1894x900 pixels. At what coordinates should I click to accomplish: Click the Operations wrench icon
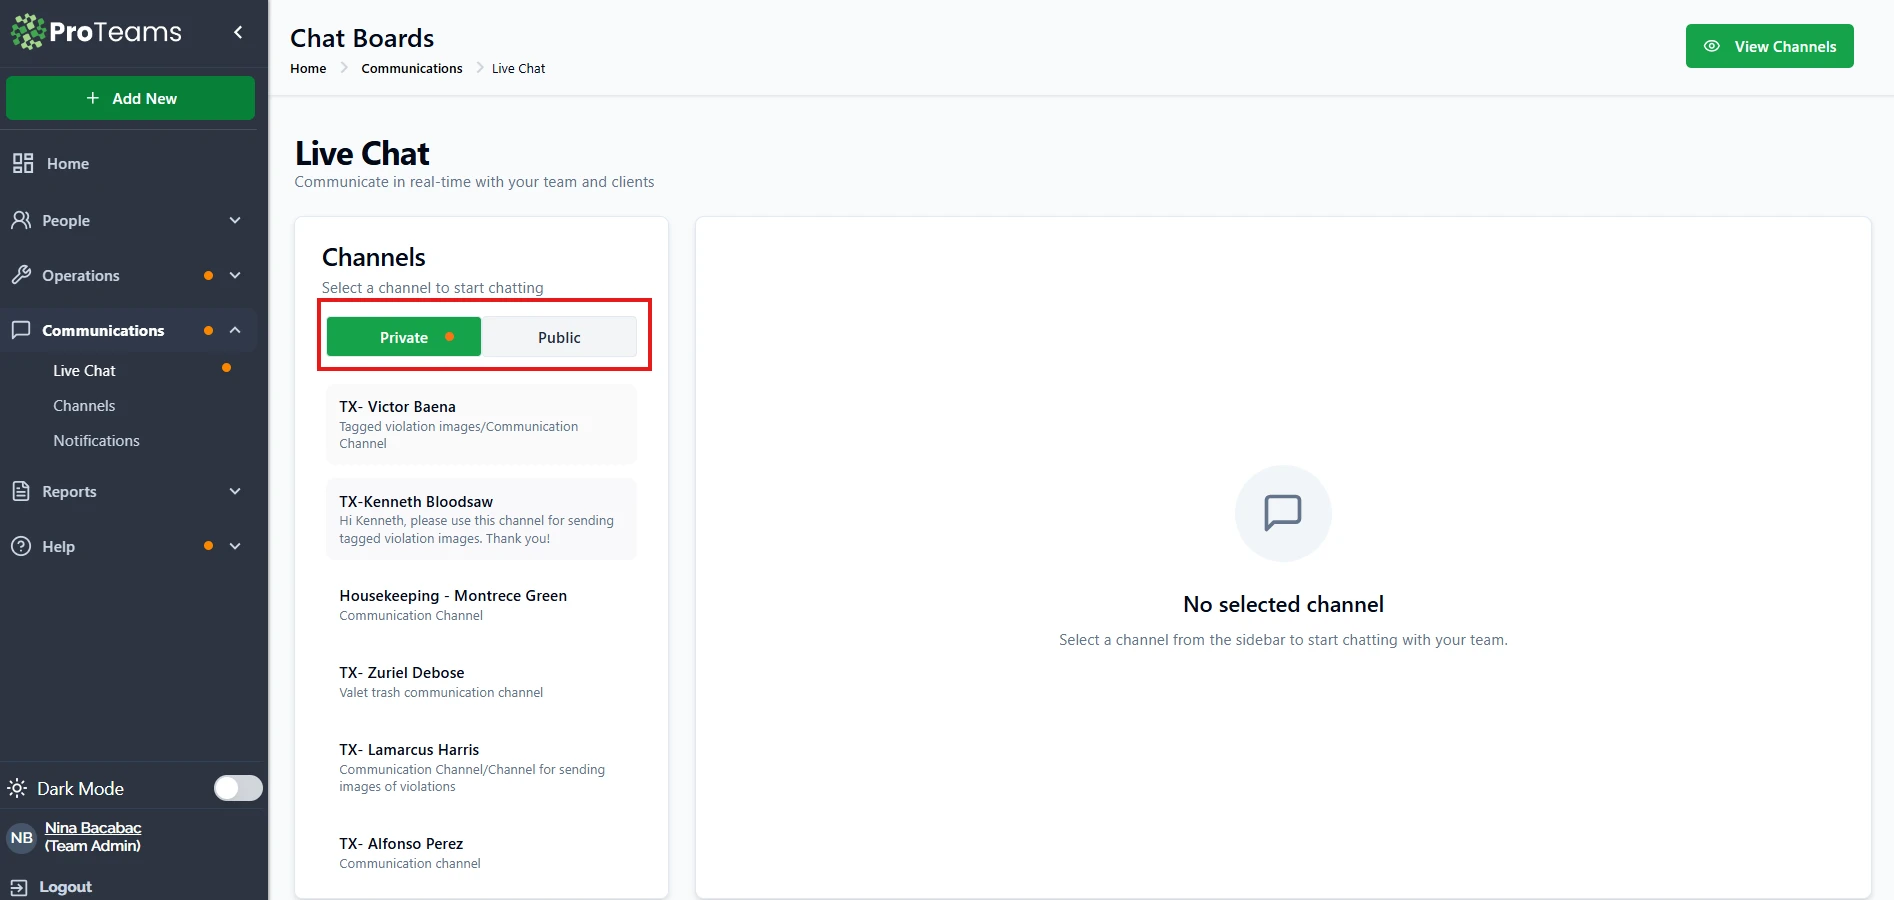point(21,275)
